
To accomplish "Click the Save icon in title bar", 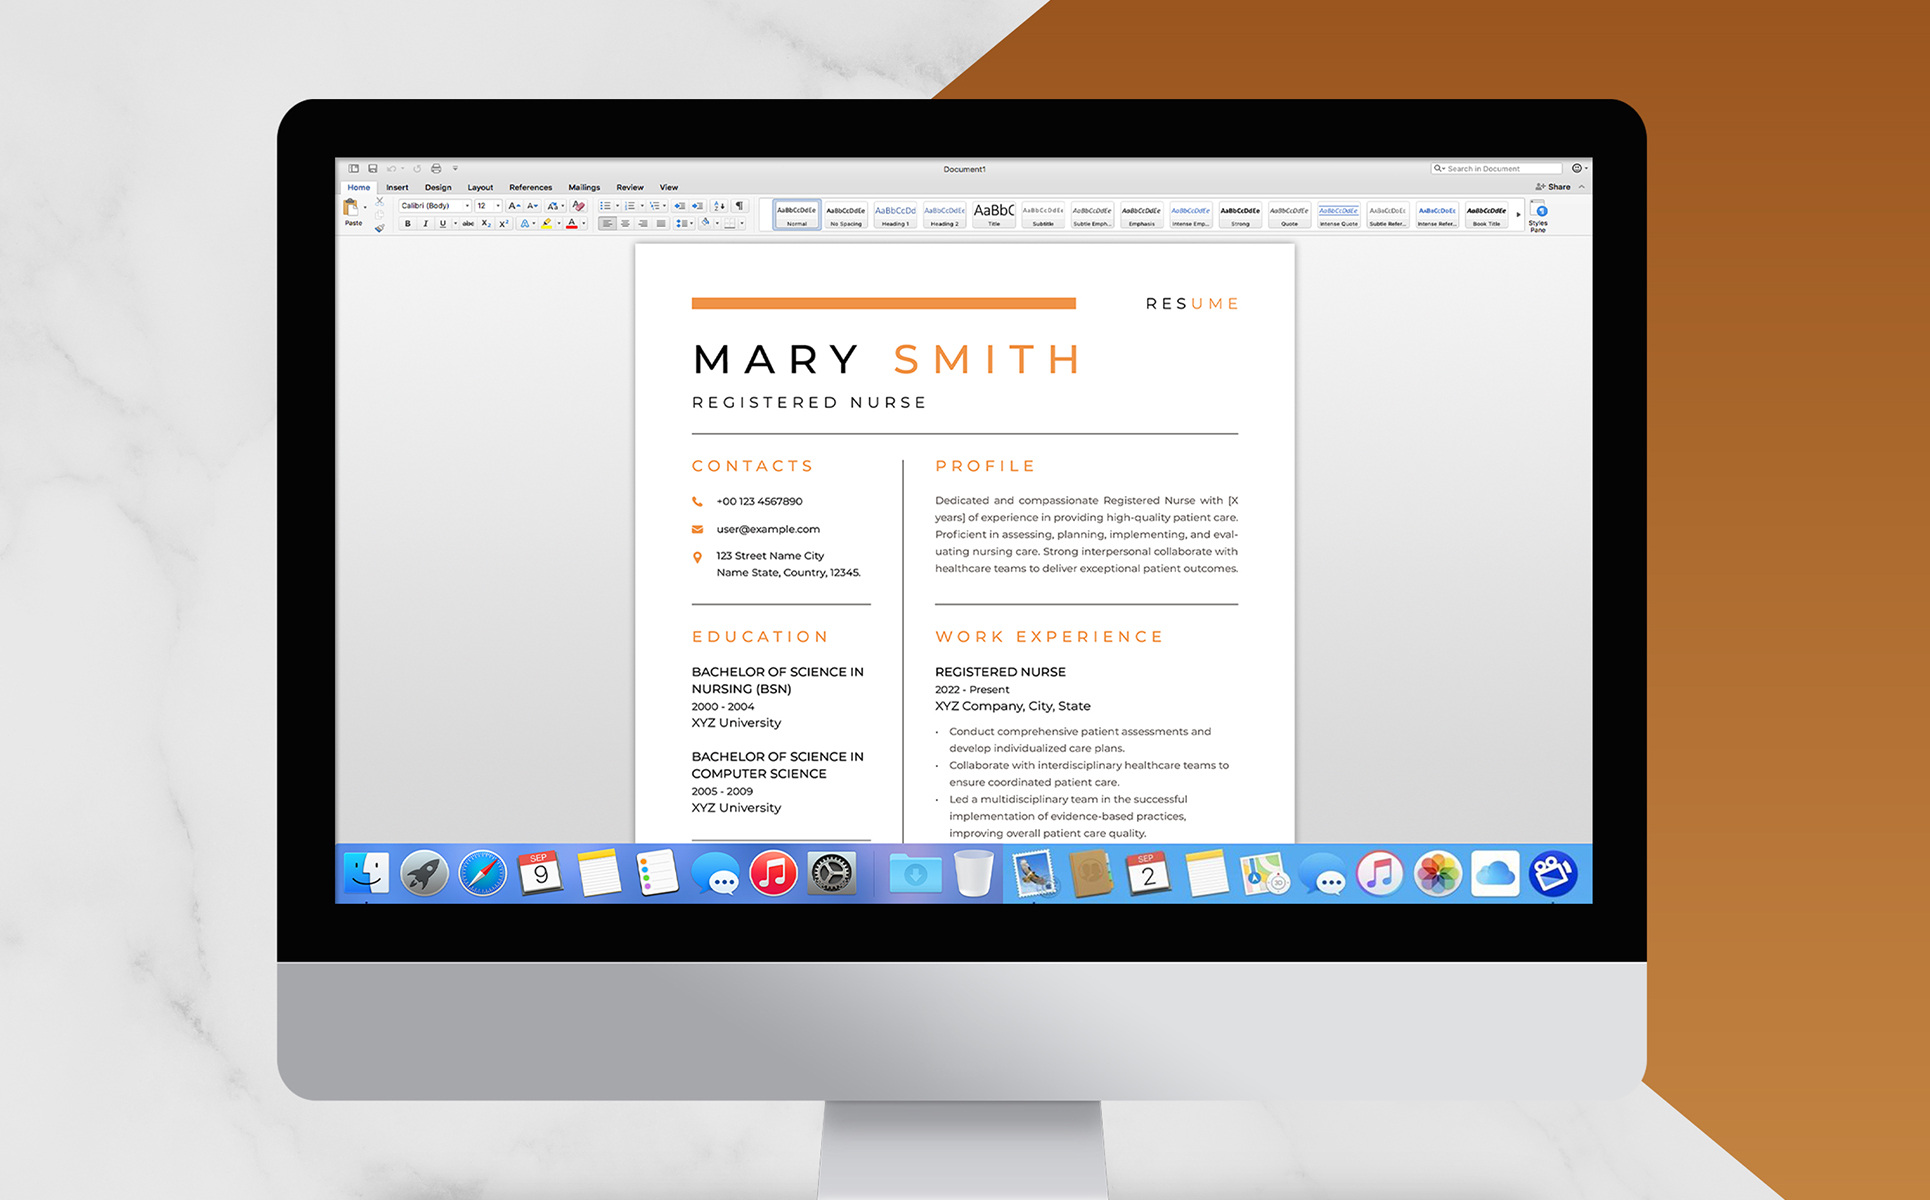I will [x=373, y=169].
